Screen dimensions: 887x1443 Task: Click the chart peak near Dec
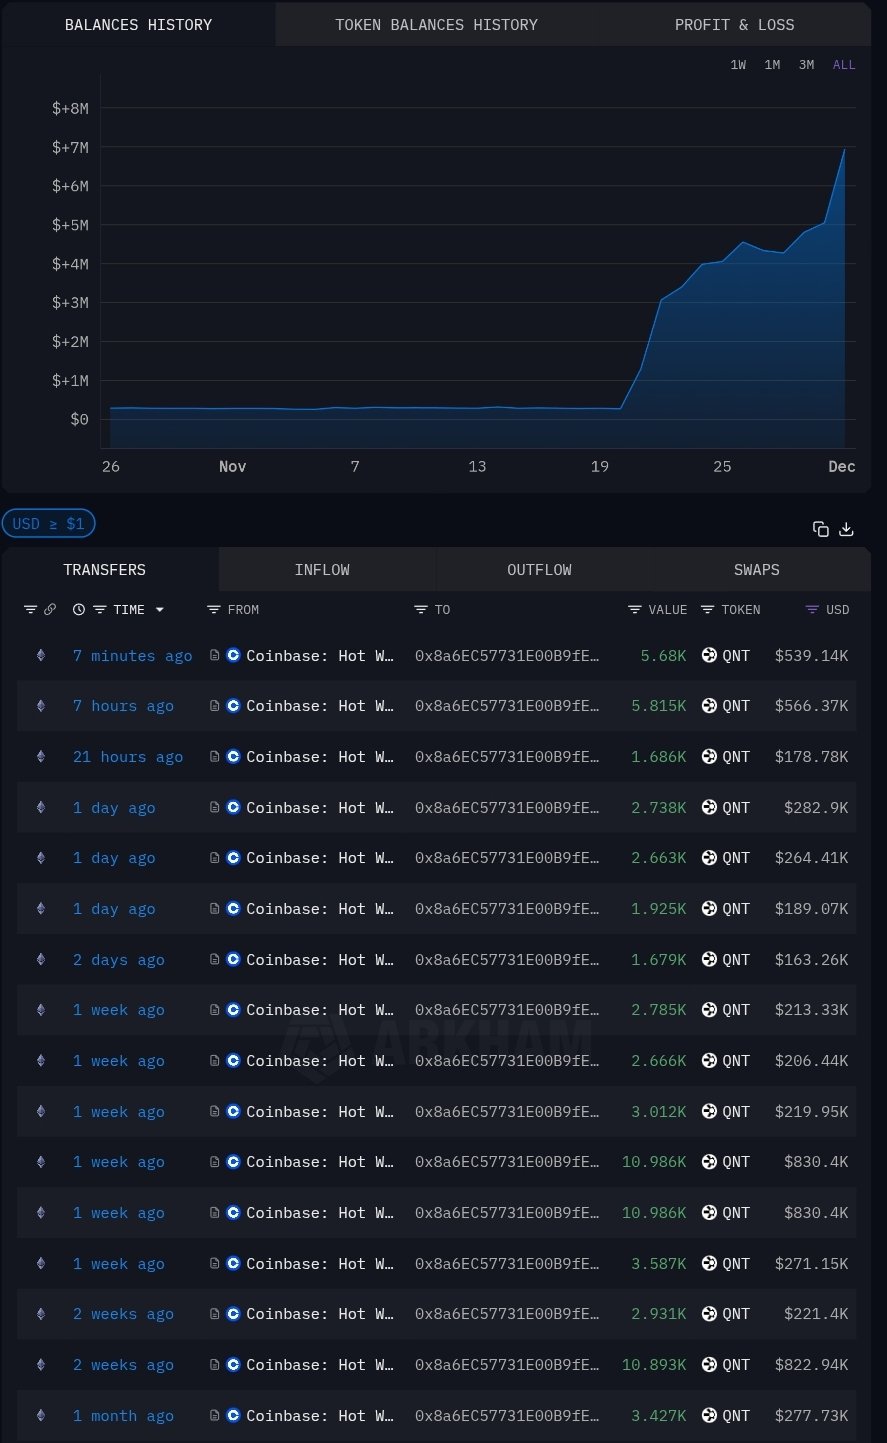click(x=845, y=150)
